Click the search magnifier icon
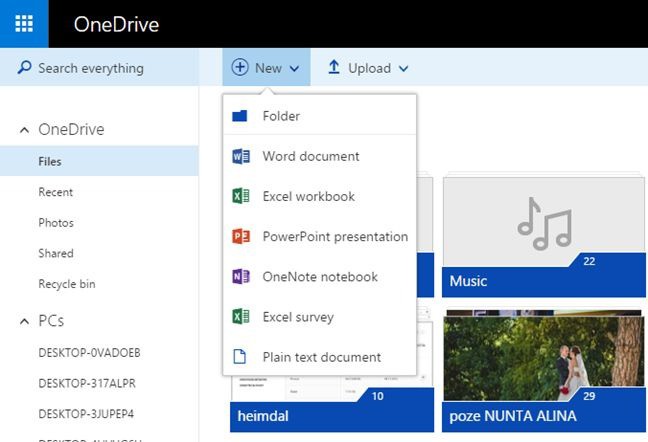Image resolution: width=648 pixels, height=442 pixels. tap(24, 67)
